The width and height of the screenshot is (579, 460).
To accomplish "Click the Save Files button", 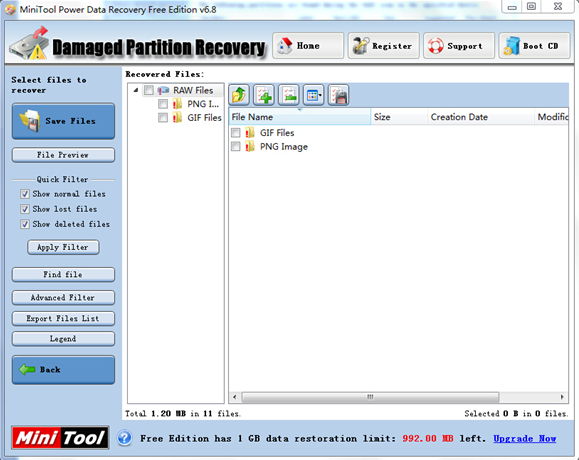I will [63, 121].
